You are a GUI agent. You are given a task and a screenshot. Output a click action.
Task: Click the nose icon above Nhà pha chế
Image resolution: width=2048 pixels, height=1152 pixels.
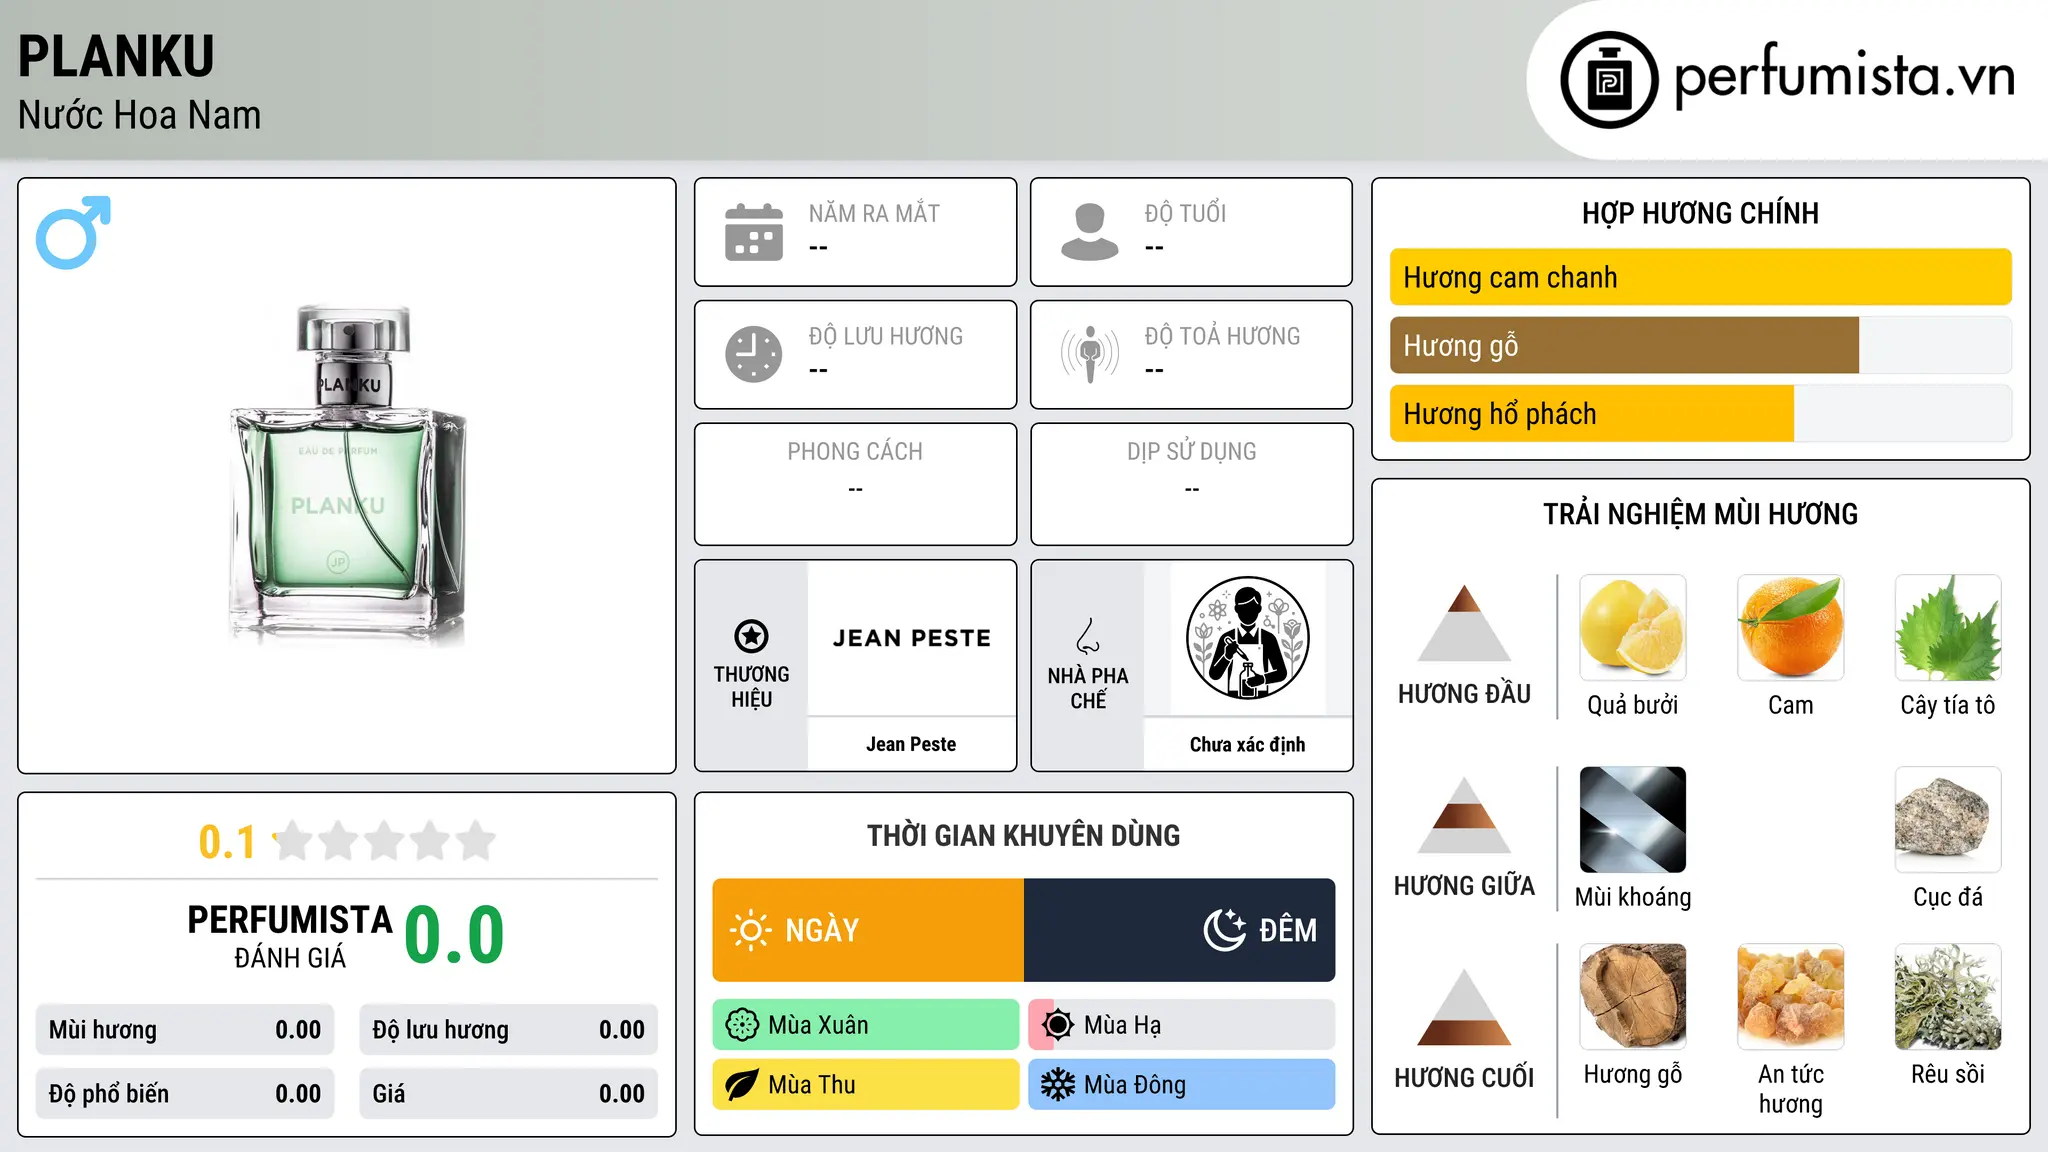(1088, 636)
